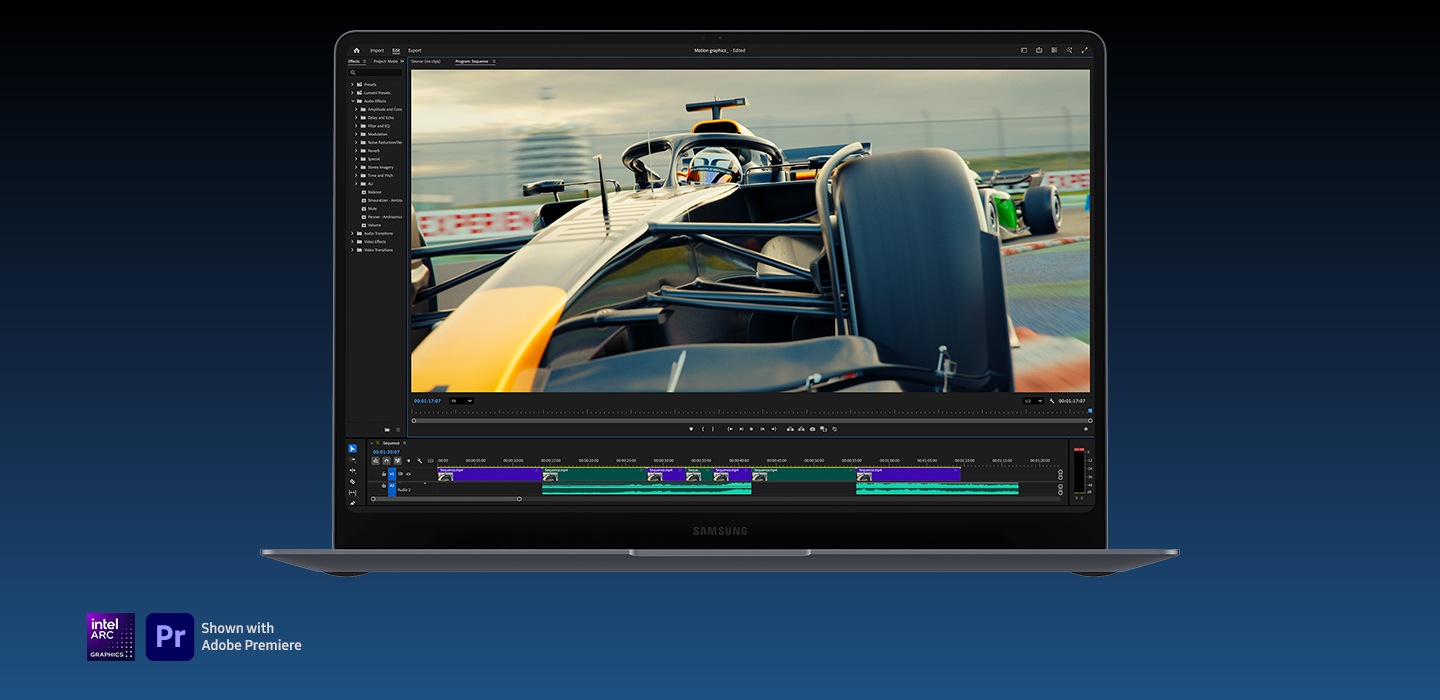
Task: Select the Mute audio effect
Action: [373, 209]
